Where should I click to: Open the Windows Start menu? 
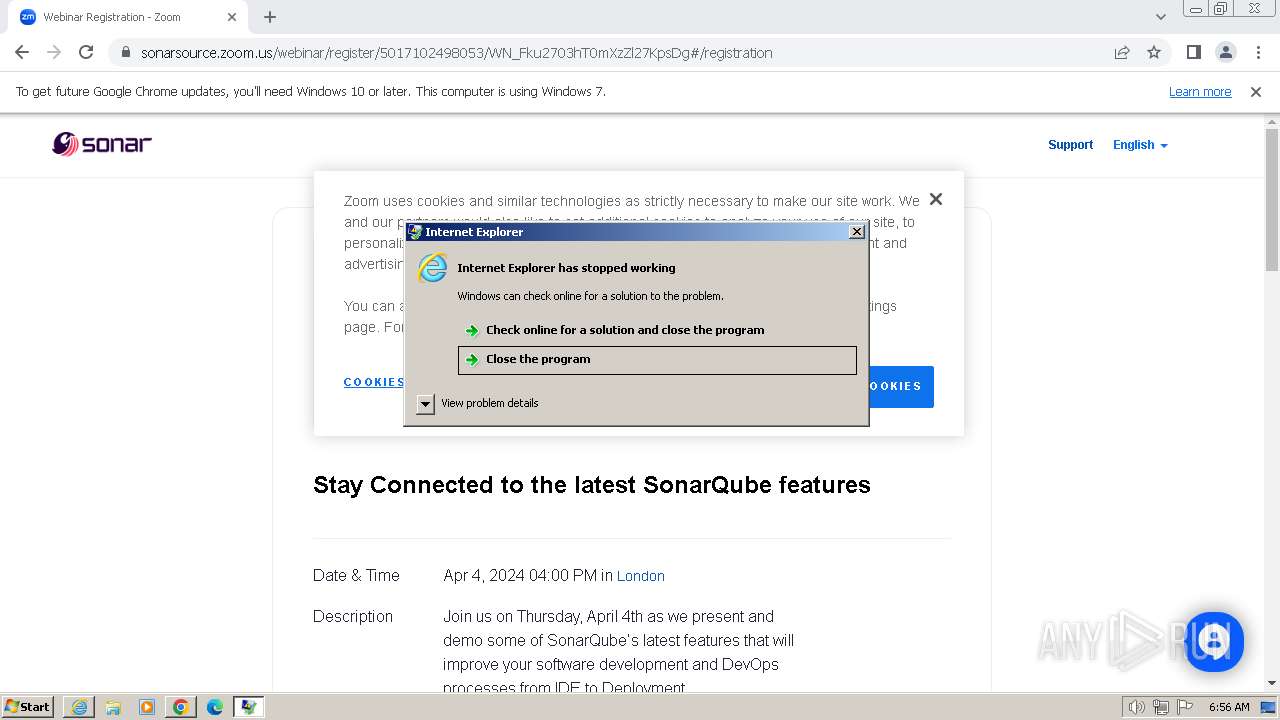[28, 707]
